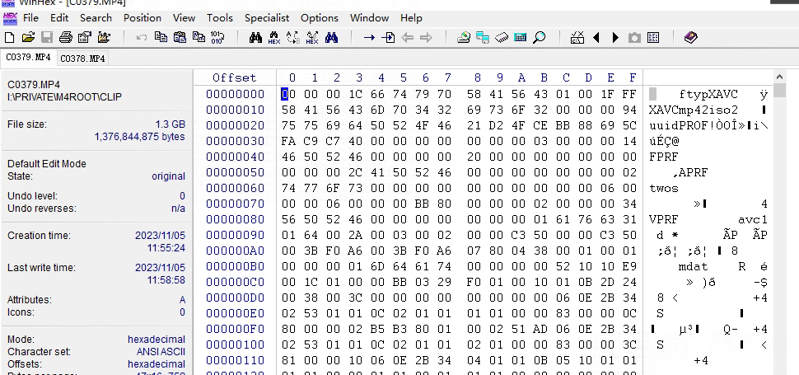Viewport: 799px width, 375px height.
Task: Click 'uuidPROF' text in the ASCII column
Action: tap(679, 125)
